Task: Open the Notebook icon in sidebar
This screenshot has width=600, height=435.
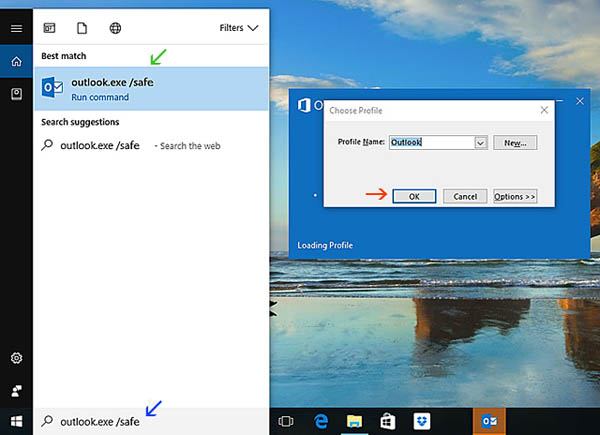Action: [x=16, y=94]
